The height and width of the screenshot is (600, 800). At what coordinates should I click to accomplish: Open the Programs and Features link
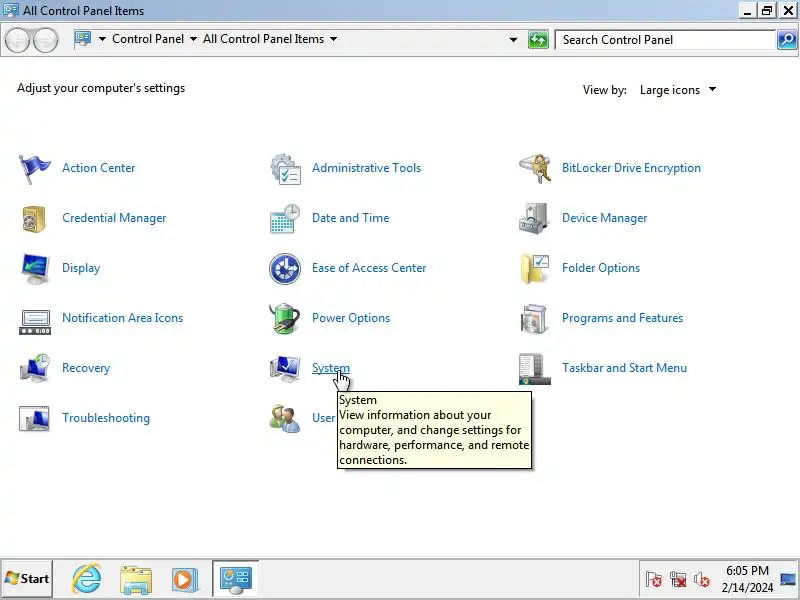pyautogui.click(x=622, y=318)
